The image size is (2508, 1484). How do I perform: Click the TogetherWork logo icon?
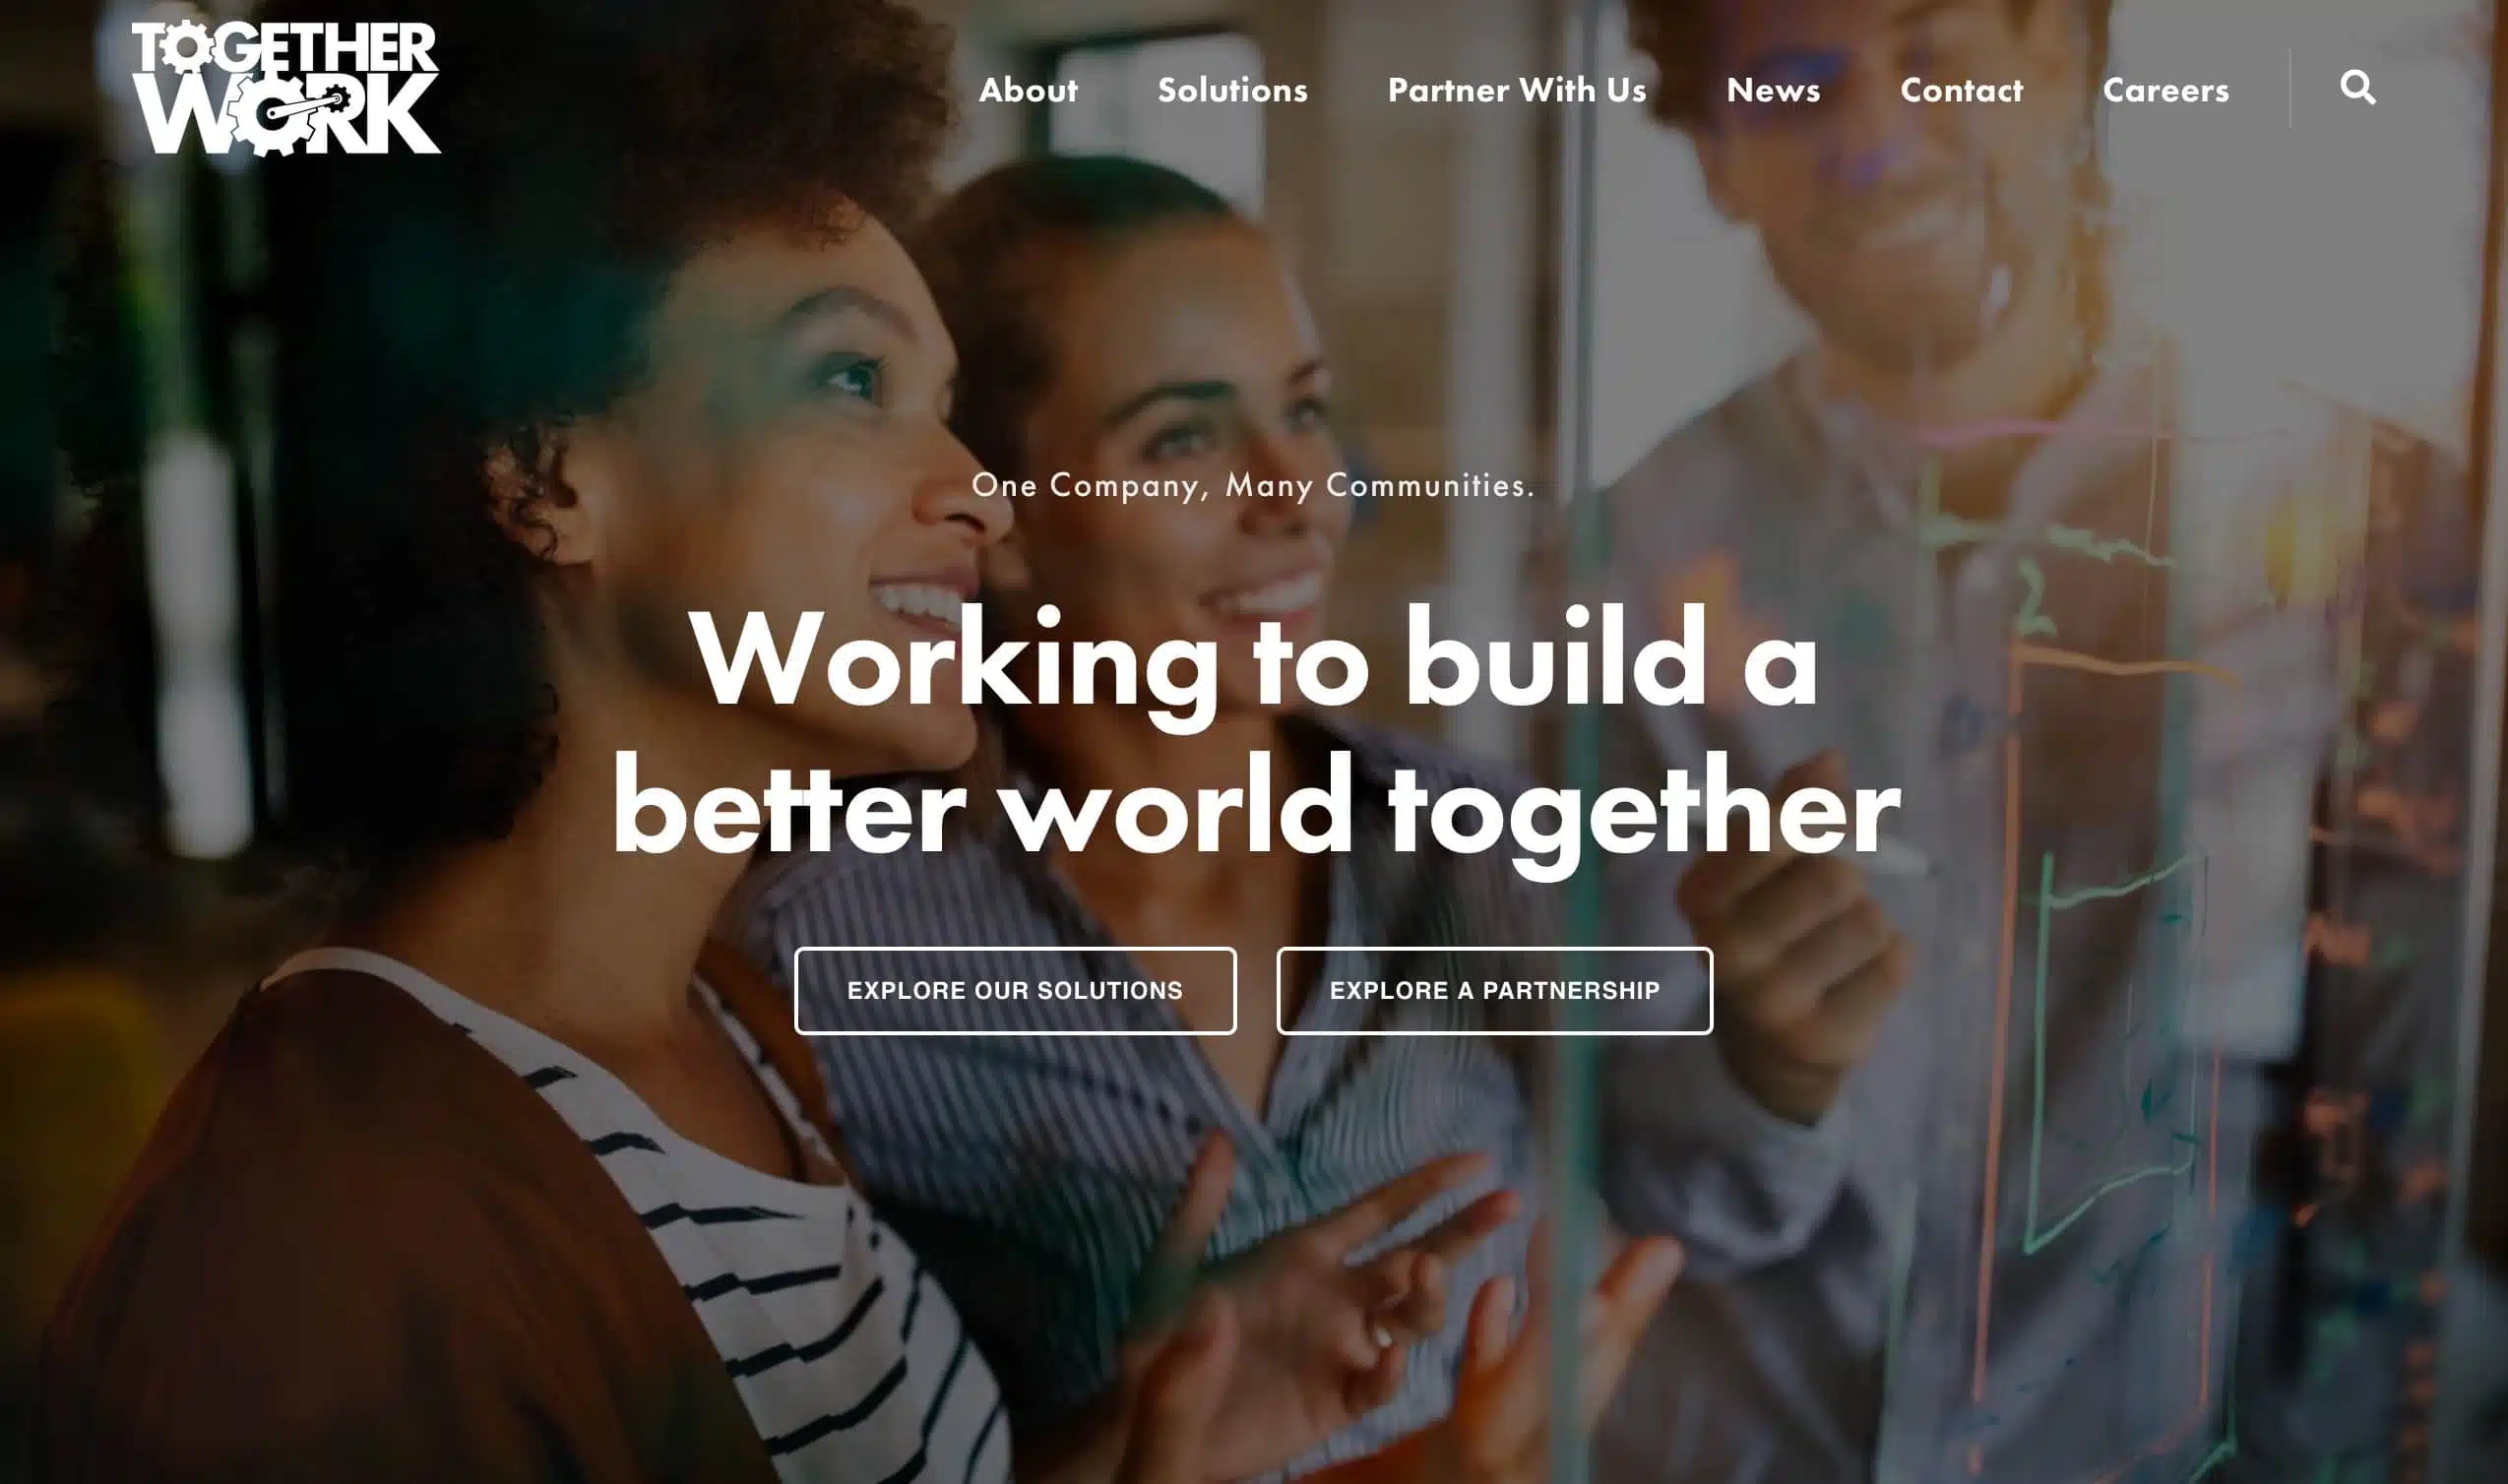[x=286, y=87]
